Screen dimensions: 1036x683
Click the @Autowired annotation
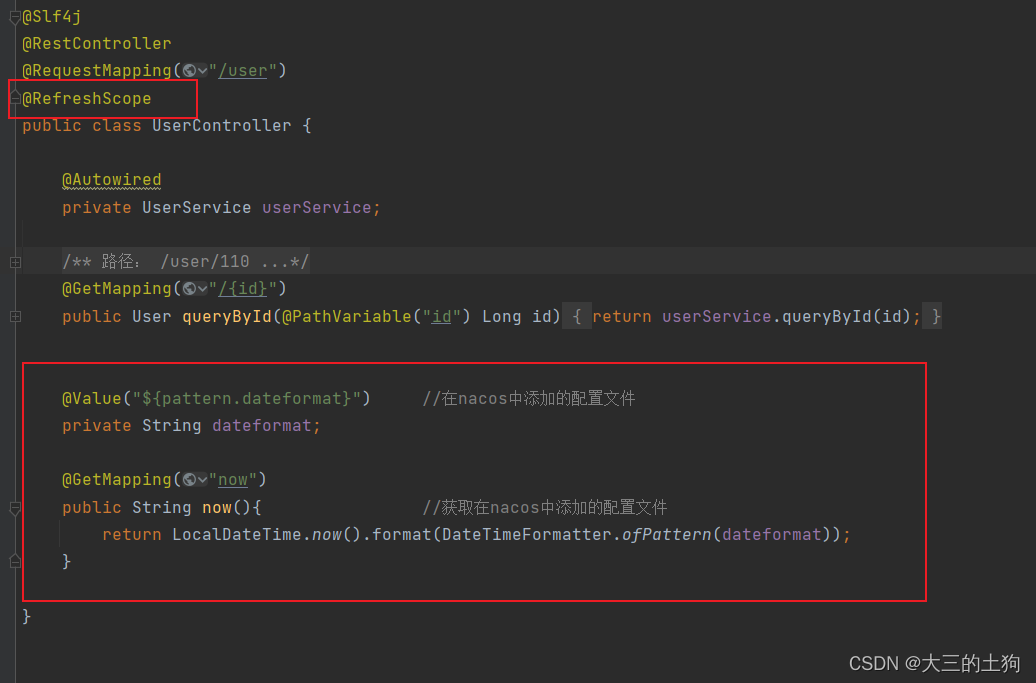pyautogui.click(x=112, y=180)
